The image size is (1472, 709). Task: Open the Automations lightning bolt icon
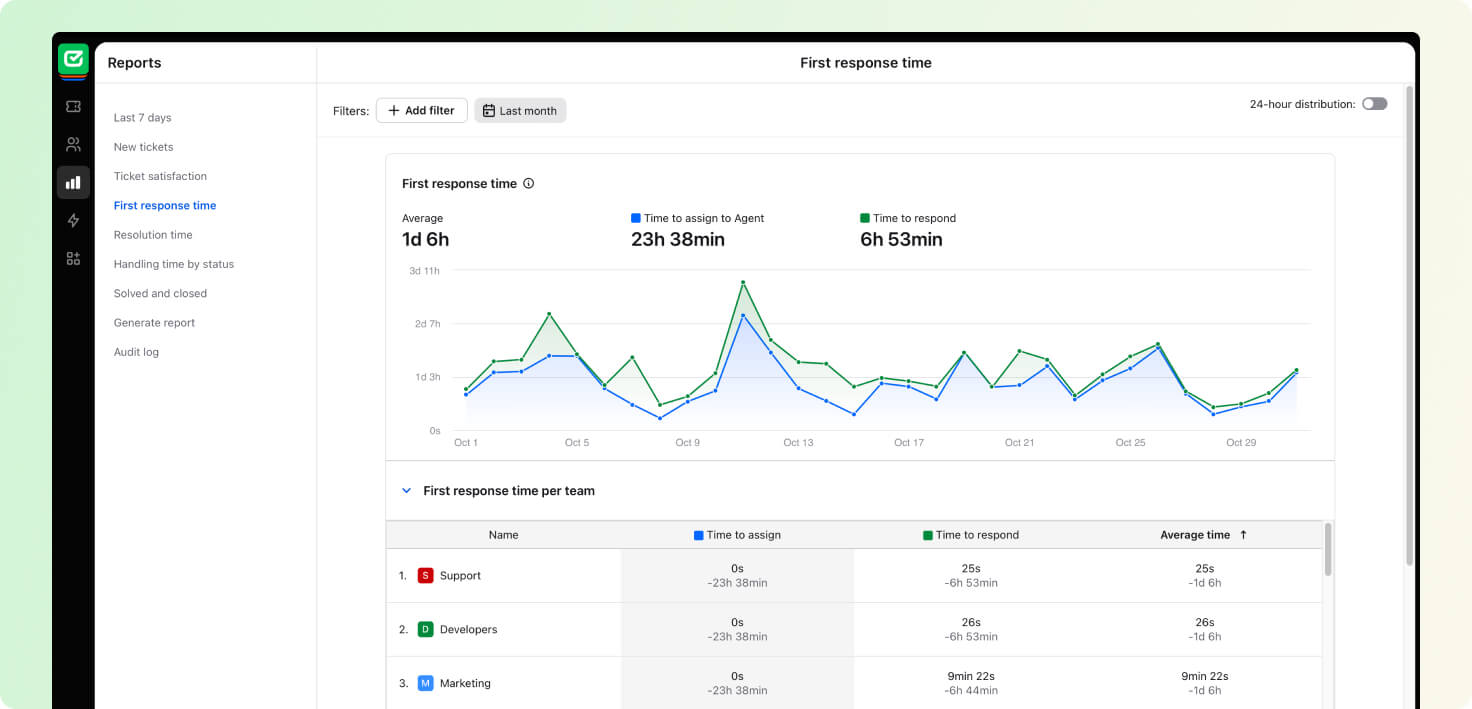pyautogui.click(x=73, y=220)
